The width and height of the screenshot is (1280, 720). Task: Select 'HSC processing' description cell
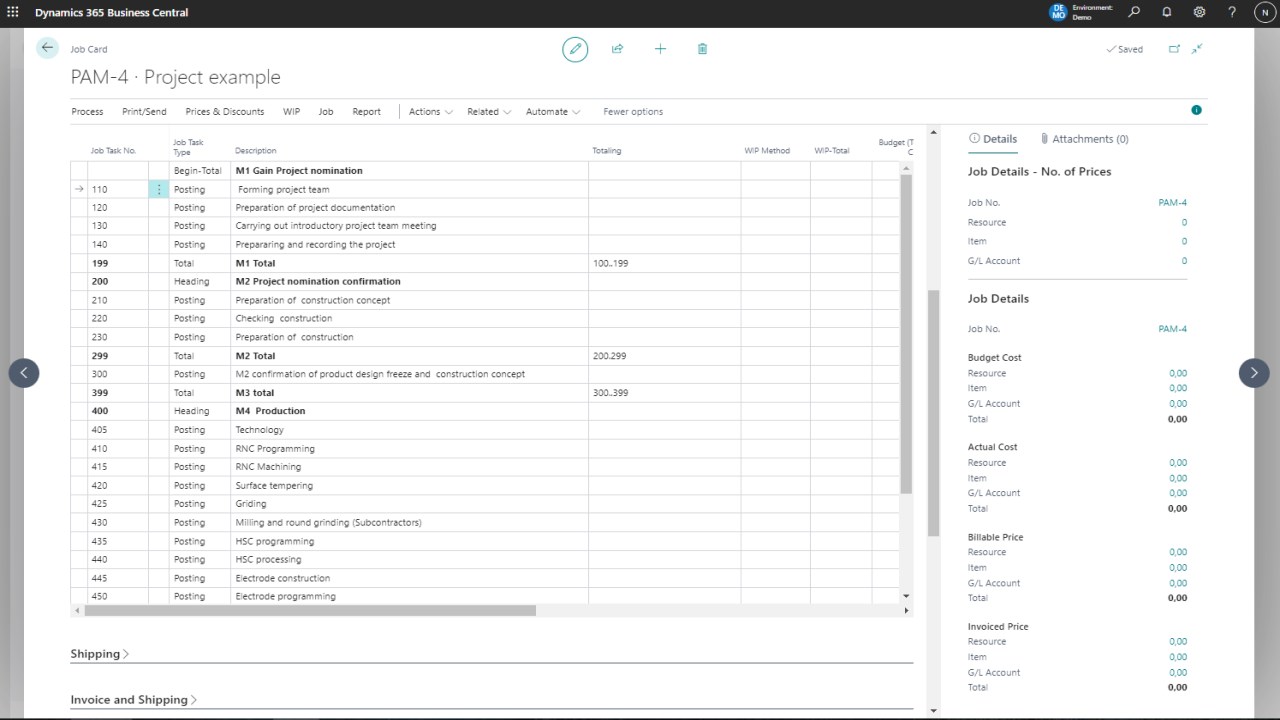pos(409,559)
